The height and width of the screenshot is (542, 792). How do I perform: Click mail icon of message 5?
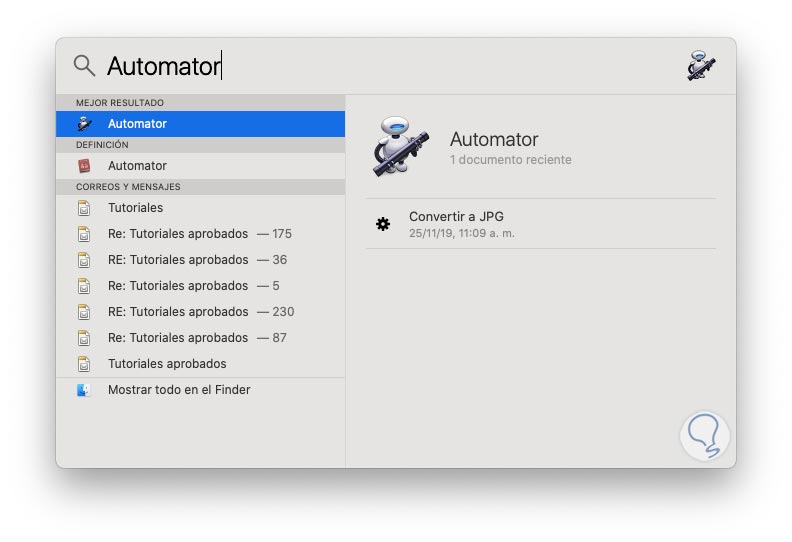84,286
